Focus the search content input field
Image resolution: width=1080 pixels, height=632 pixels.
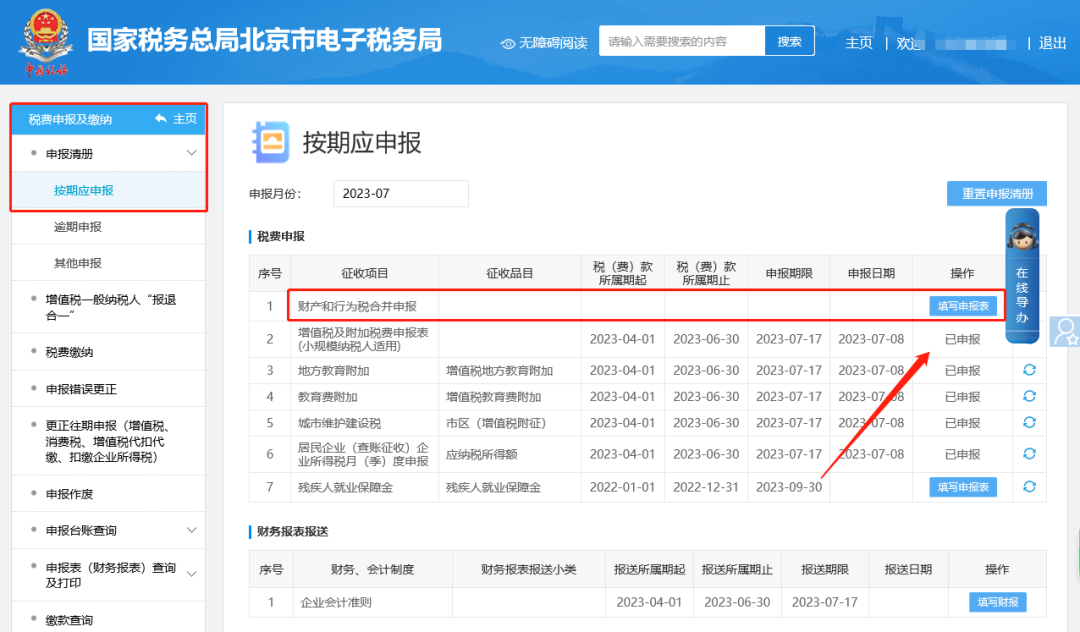point(682,41)
